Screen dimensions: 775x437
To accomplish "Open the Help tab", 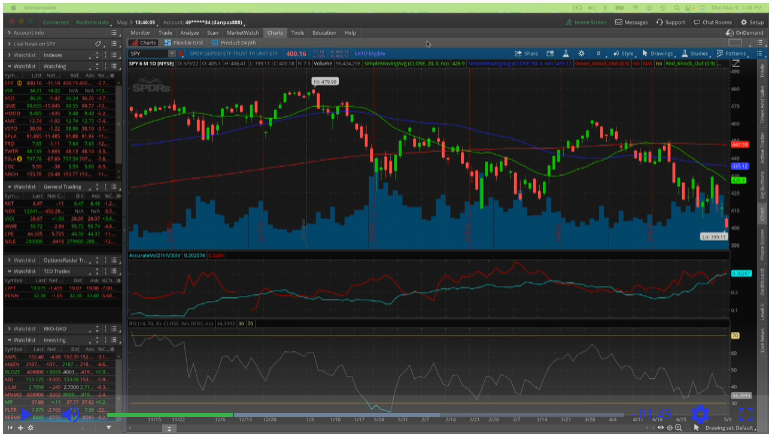I will point(350,33).
